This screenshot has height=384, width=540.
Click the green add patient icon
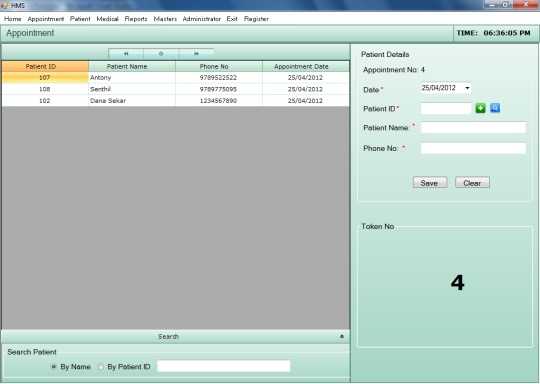pos(480,108)
